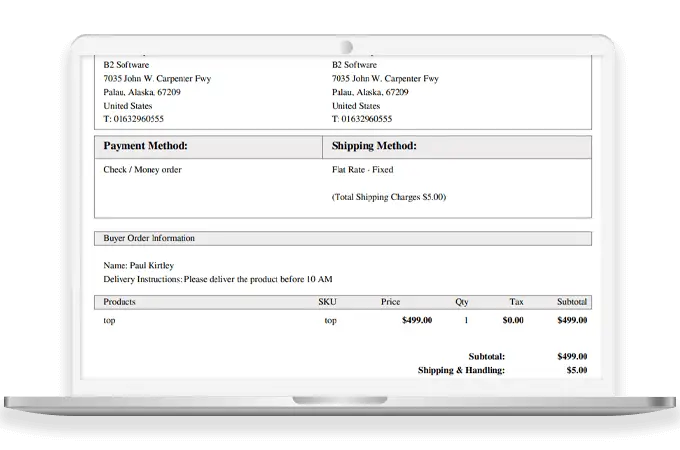Select phone 'T: 01632960555' in right address

tap(362, 119)
